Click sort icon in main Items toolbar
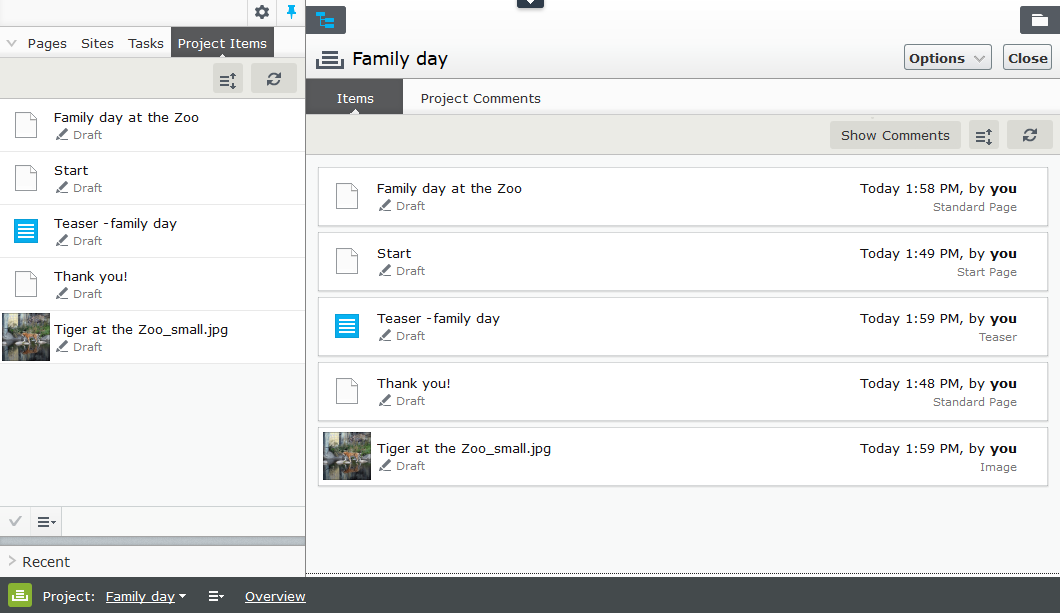The height and width of the screenshot is (613, 1060). (984, 136)
